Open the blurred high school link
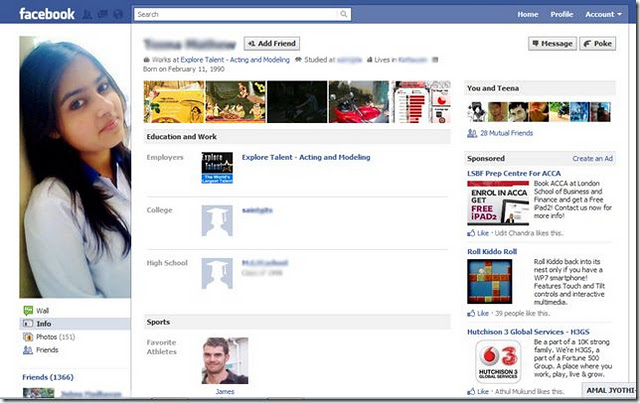Screen dimensions: 640x403 tap(265, 263)
